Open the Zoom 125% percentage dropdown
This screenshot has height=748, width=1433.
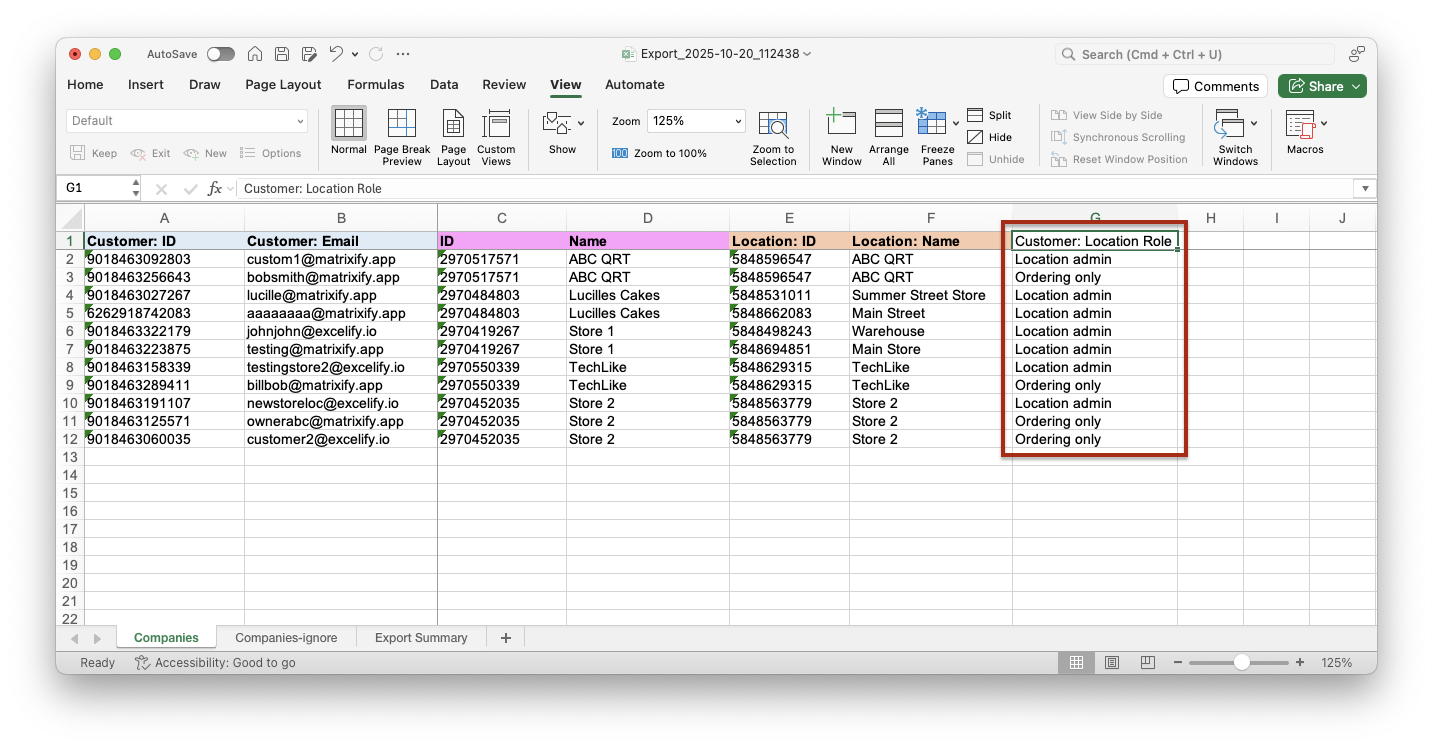[739, 121]
